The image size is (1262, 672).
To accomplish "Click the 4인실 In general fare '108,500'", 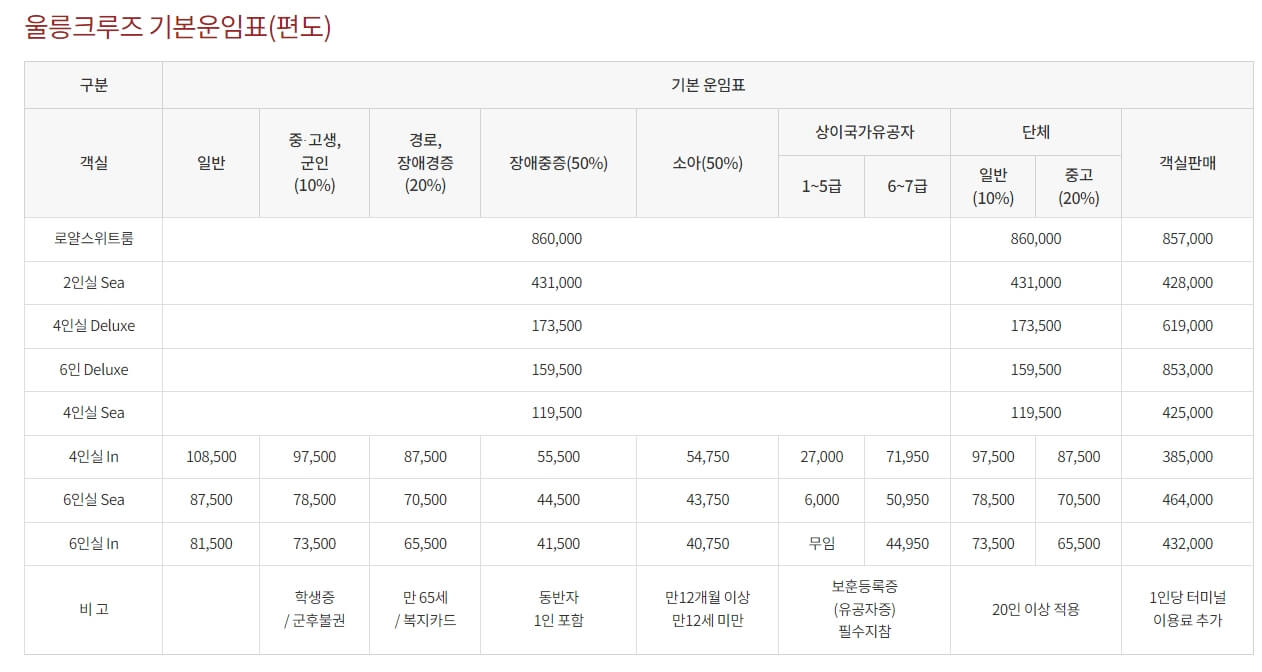I will [x=211, y=457].
